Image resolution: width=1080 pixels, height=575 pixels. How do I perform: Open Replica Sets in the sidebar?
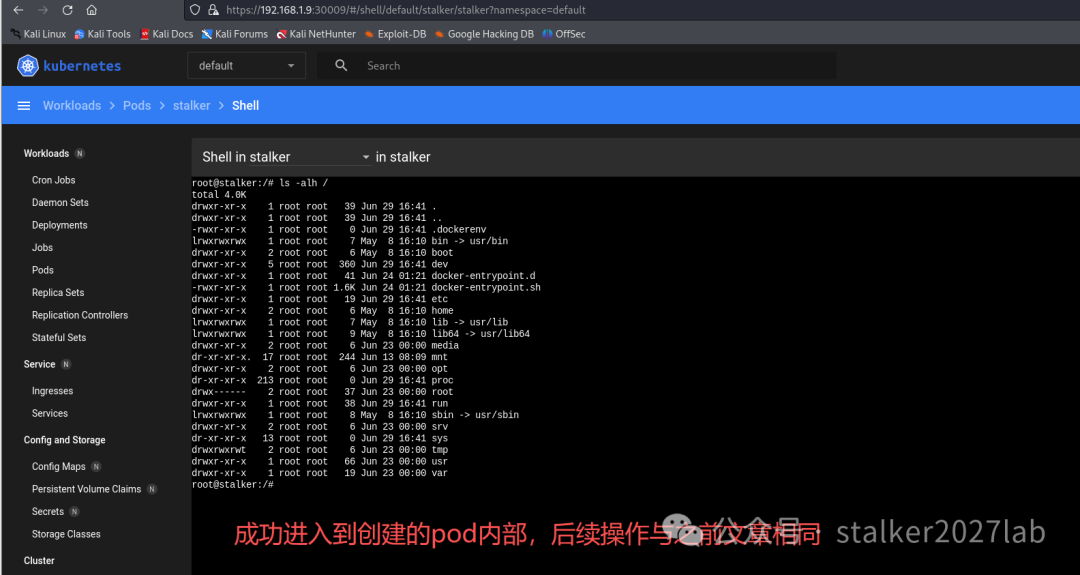click(58, 293)
